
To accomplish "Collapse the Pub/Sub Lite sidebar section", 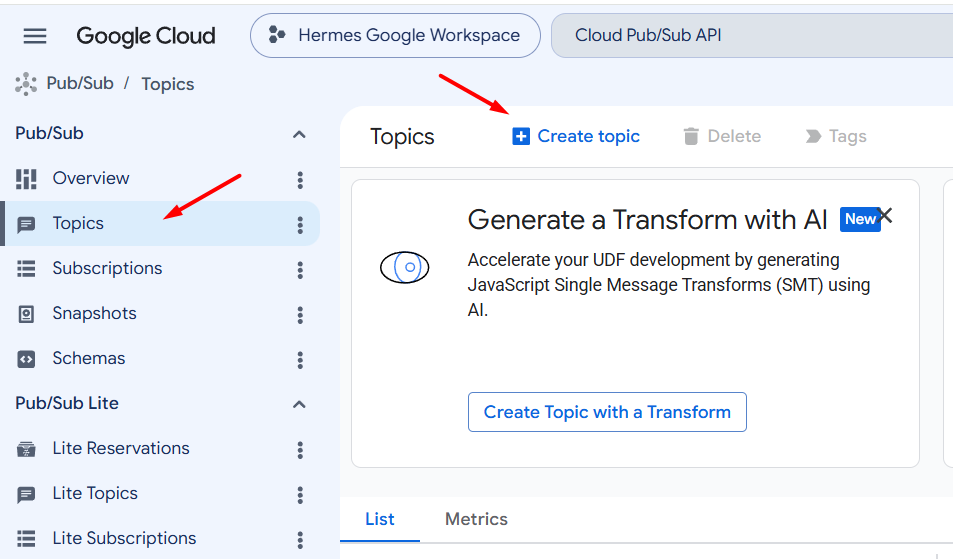I will pos(299,404).
